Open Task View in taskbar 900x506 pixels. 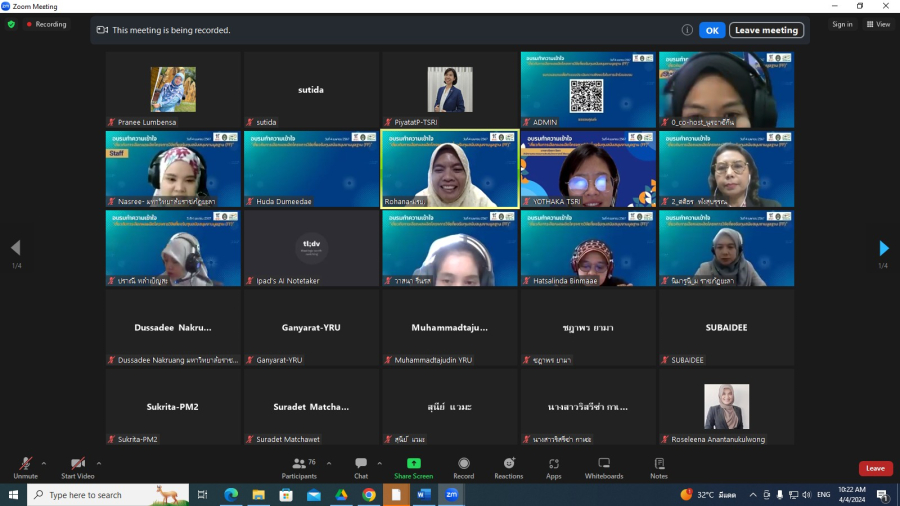(203, 495)
